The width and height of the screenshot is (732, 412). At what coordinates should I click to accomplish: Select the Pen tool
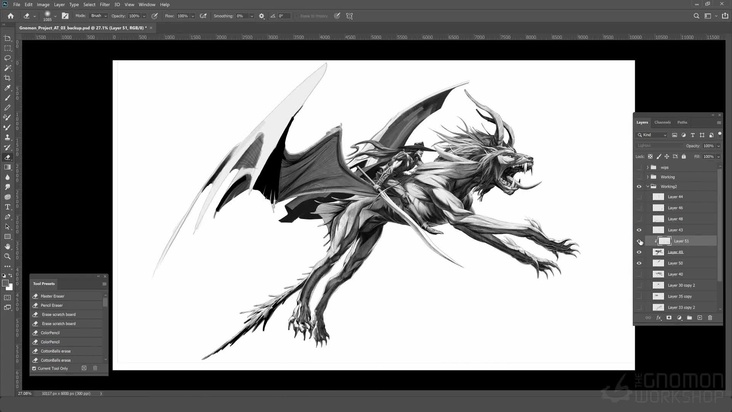click(x=7, y=216)
